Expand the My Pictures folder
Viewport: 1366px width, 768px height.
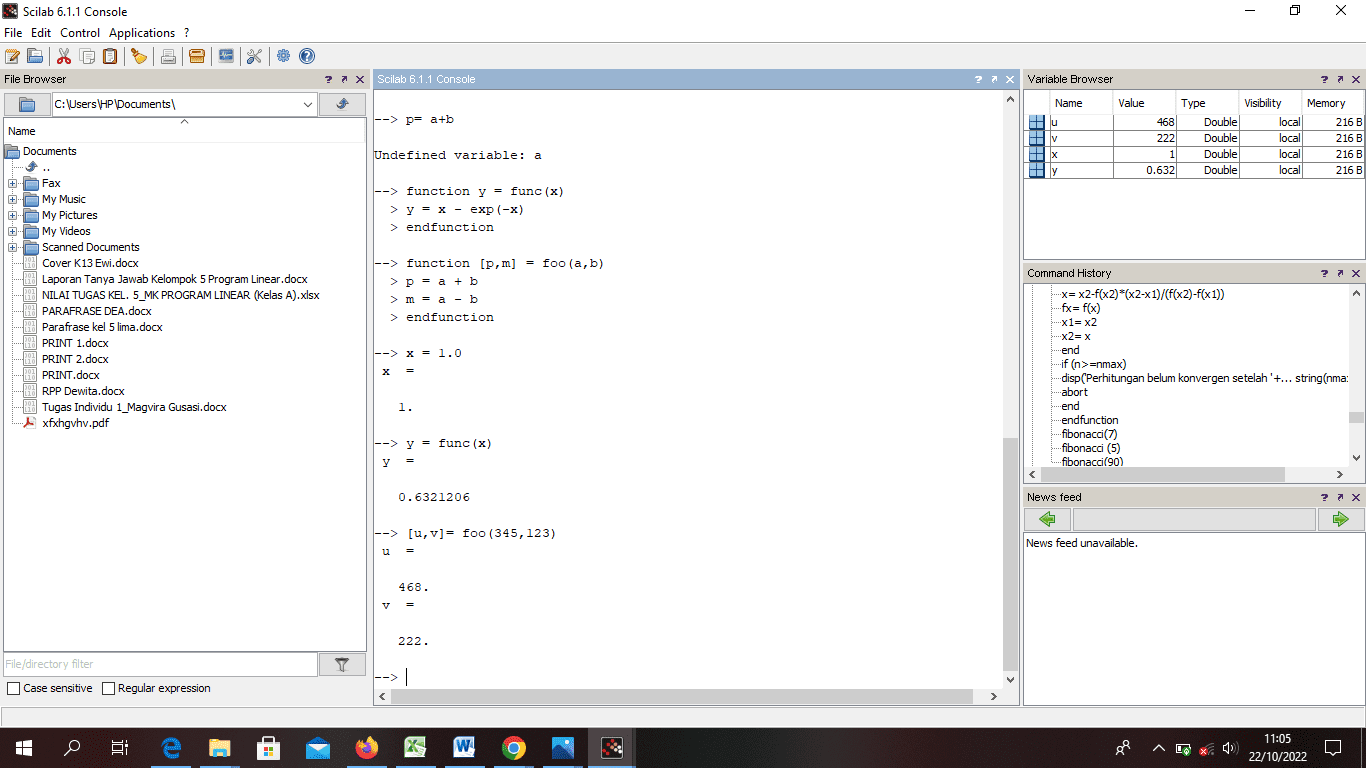[x=12, y=215]
